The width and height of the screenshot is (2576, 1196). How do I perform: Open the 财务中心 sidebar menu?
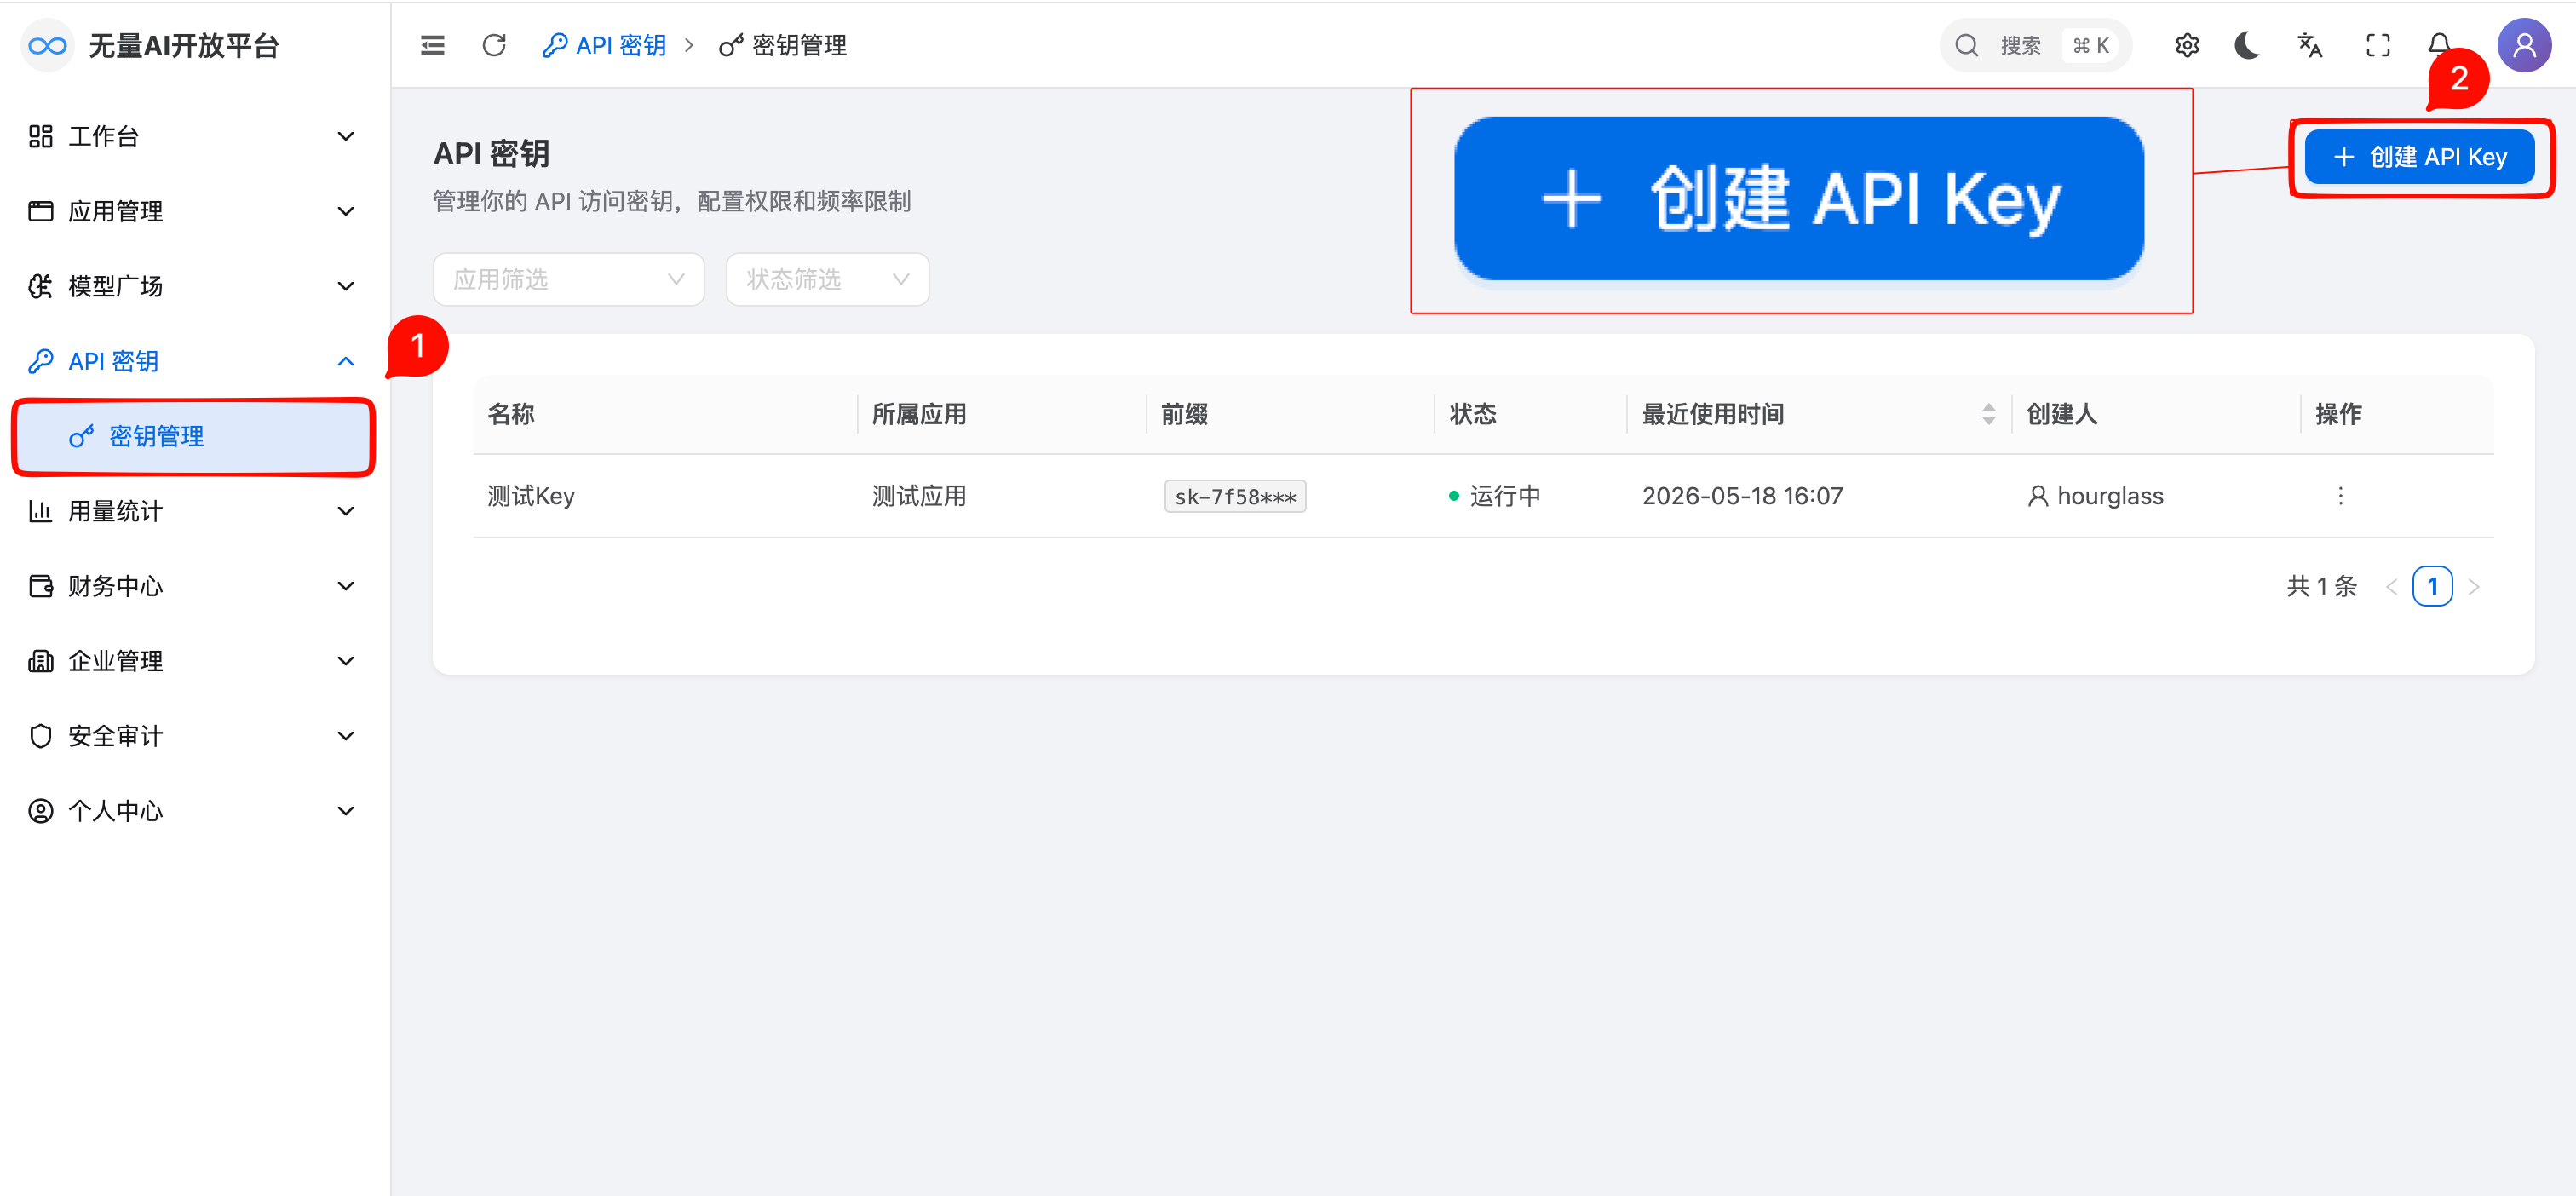[193, 586]
